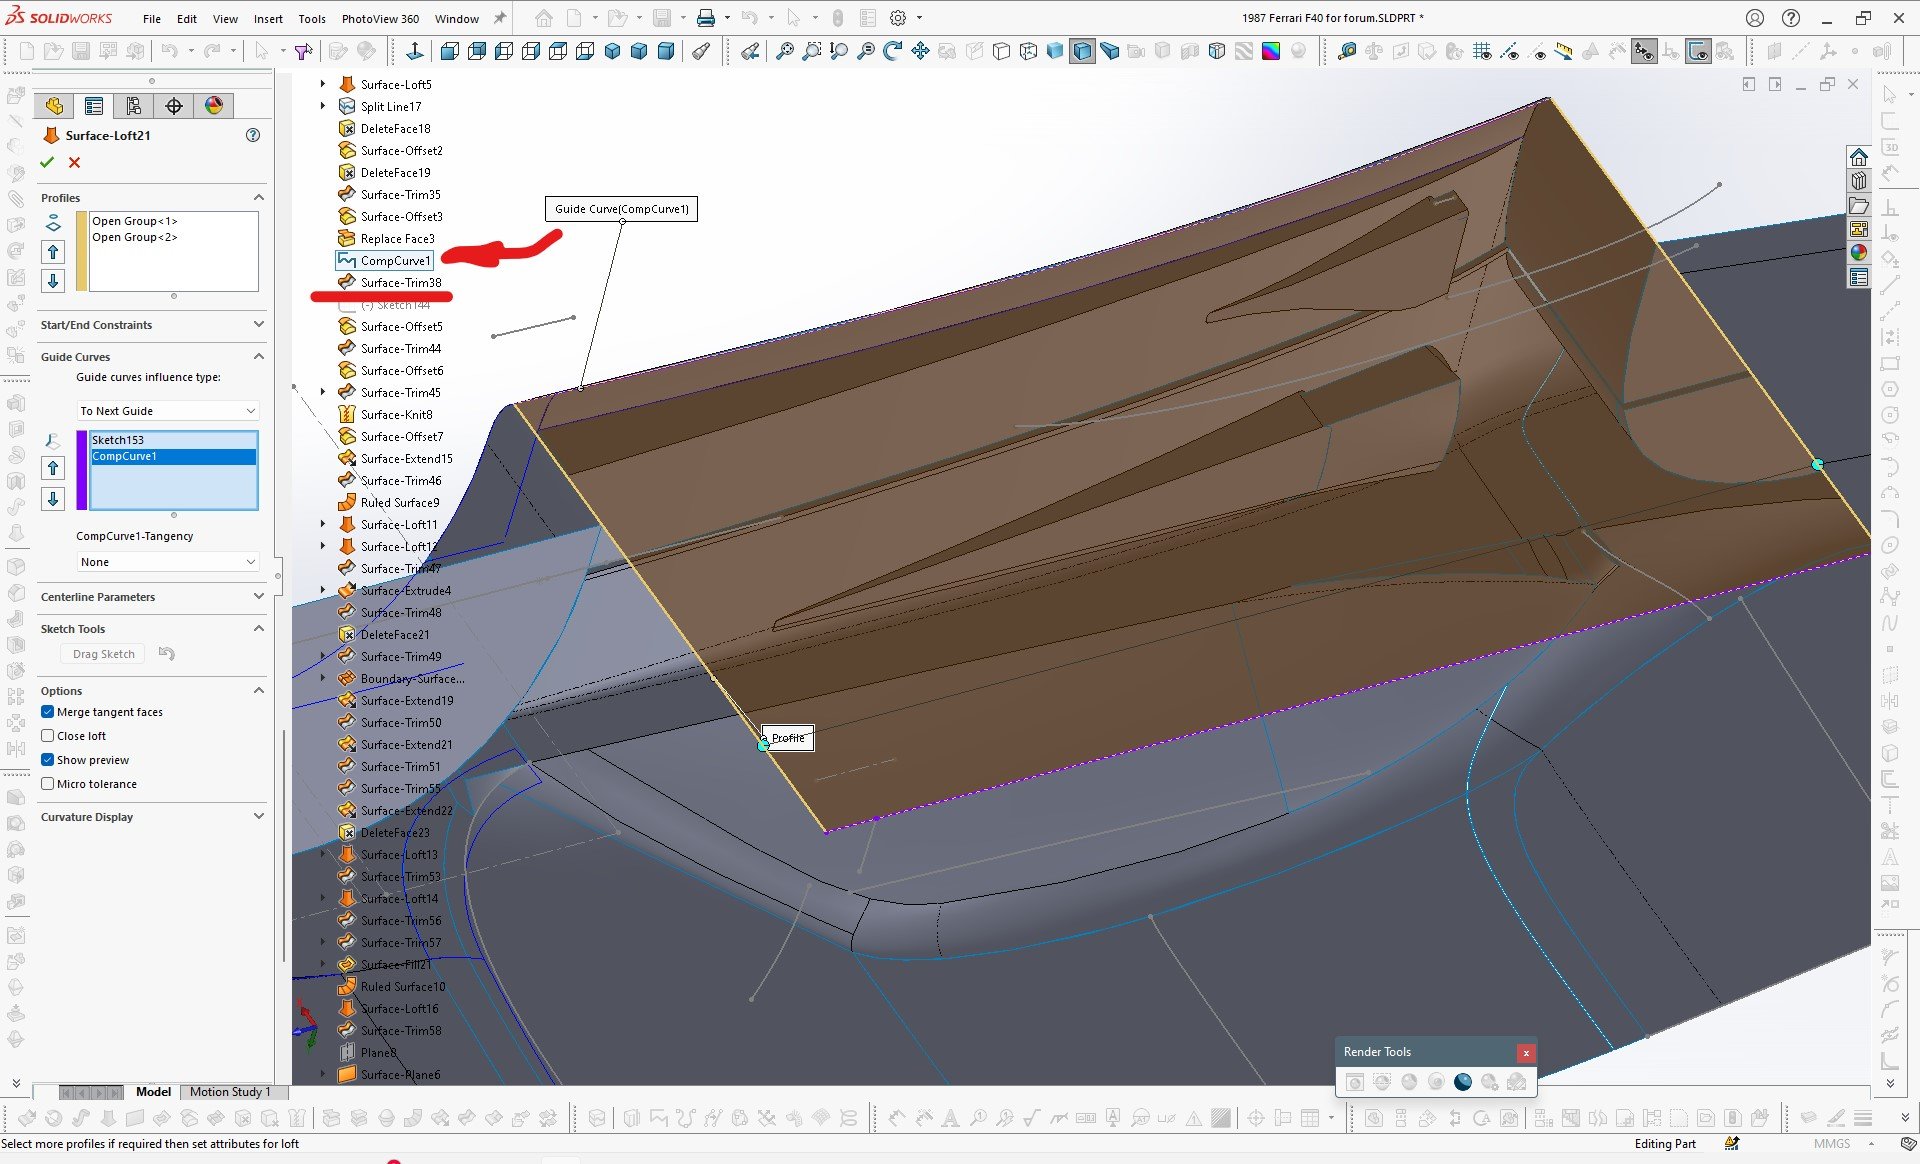1920x1164 pixels.
Task: Click the user login account icon
Action: click(x=1755, y=18)
